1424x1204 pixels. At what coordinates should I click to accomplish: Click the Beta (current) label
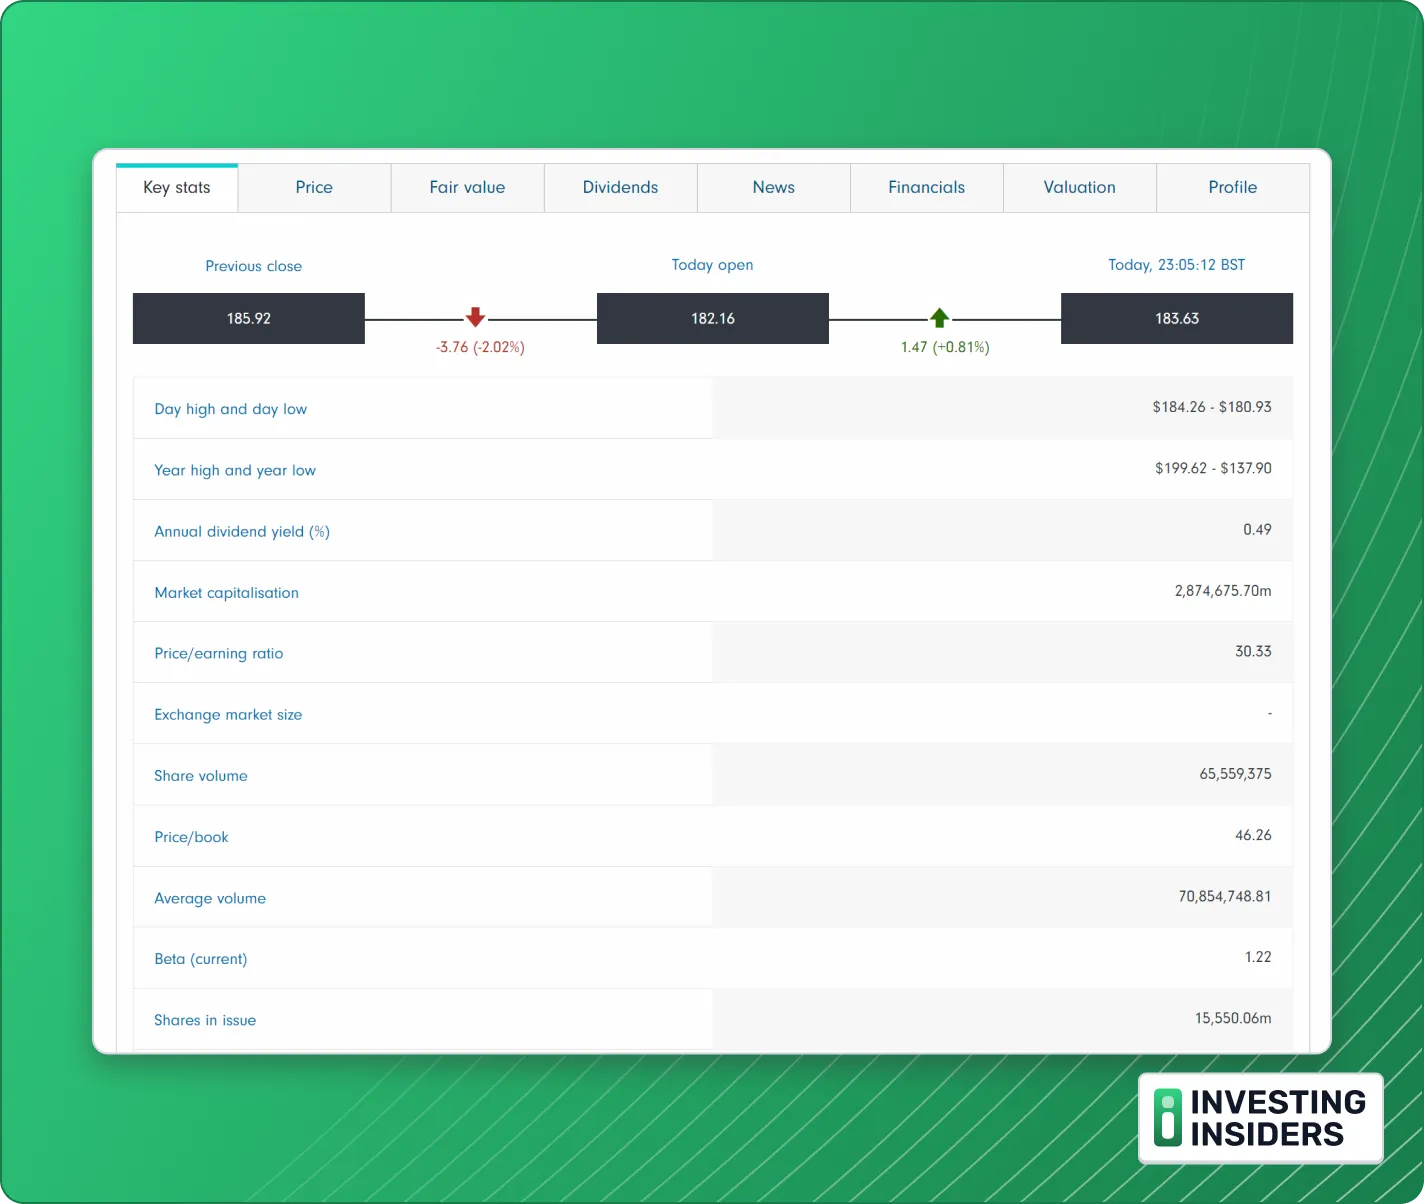pos(200,959)
